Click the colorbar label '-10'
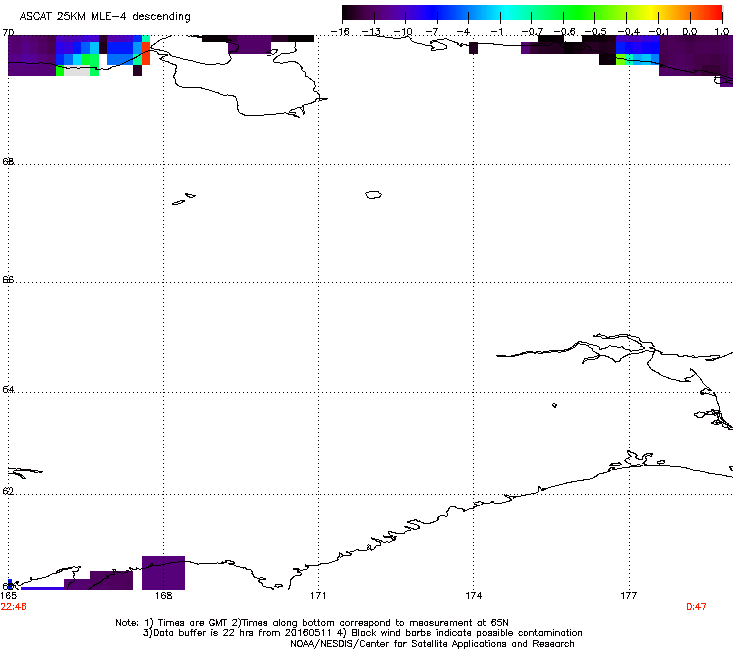The width and height of the screenshot is (740, 650). coord(403,32)
